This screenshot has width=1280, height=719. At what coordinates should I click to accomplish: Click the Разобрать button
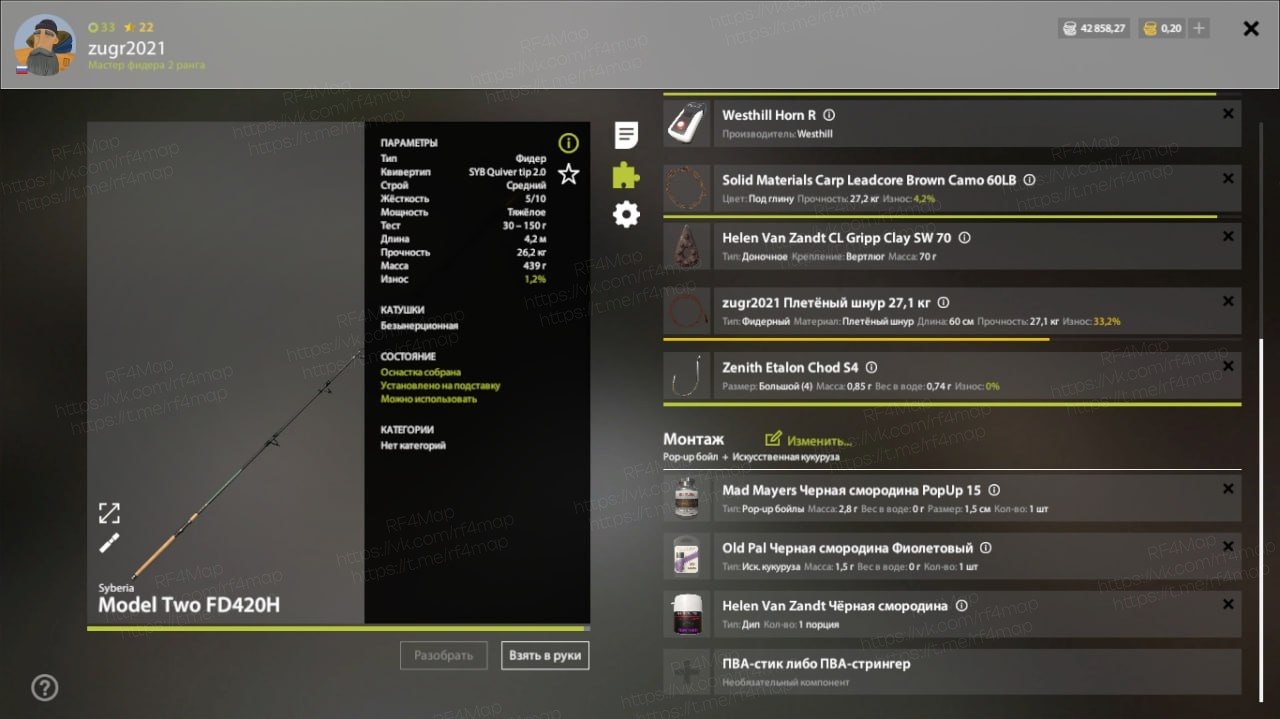pos(444,656)
